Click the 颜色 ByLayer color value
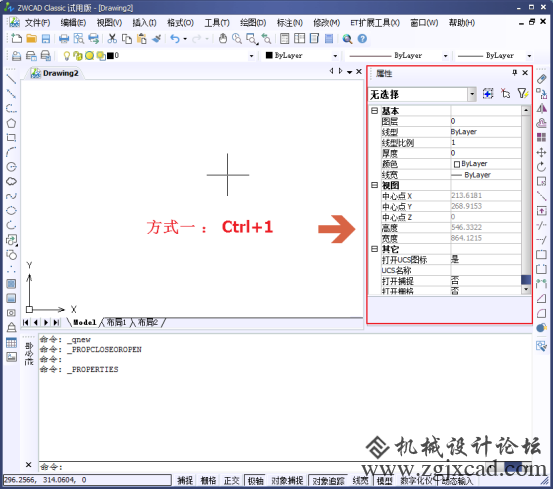 coord(486,164)
